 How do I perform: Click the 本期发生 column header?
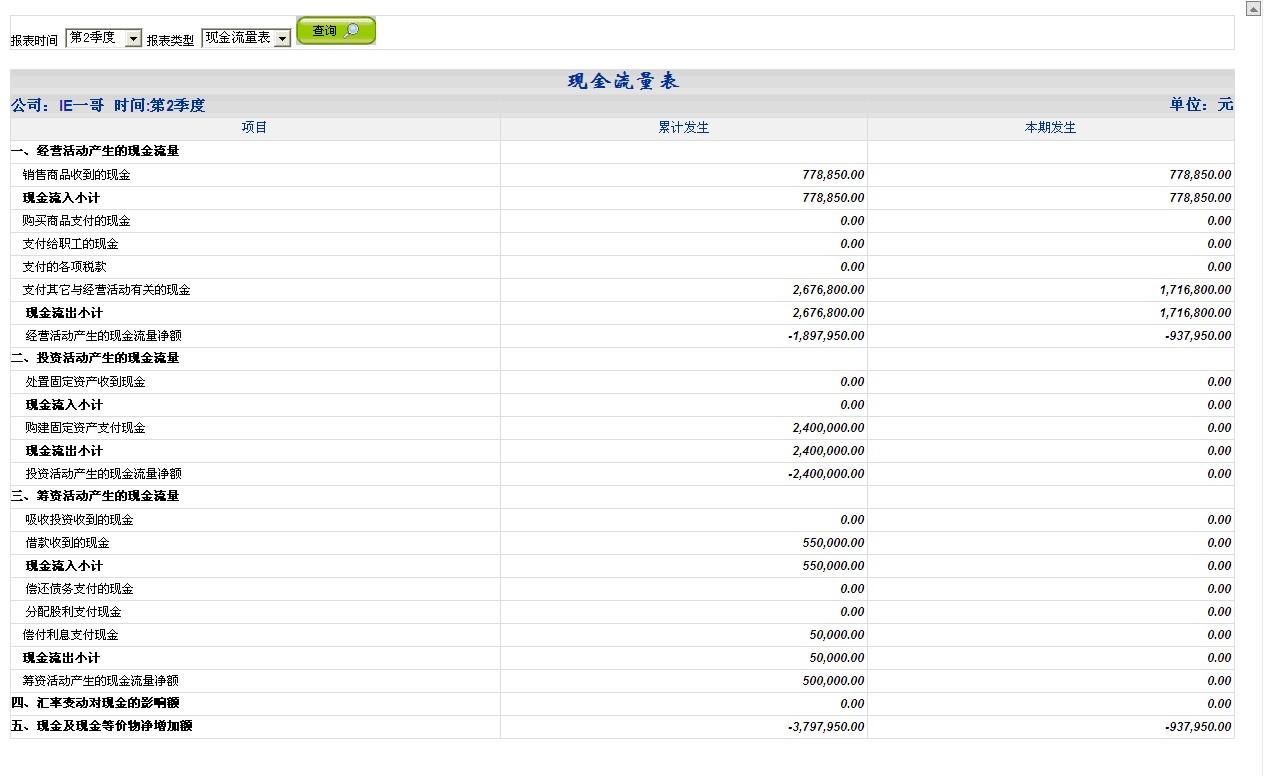1051,128
